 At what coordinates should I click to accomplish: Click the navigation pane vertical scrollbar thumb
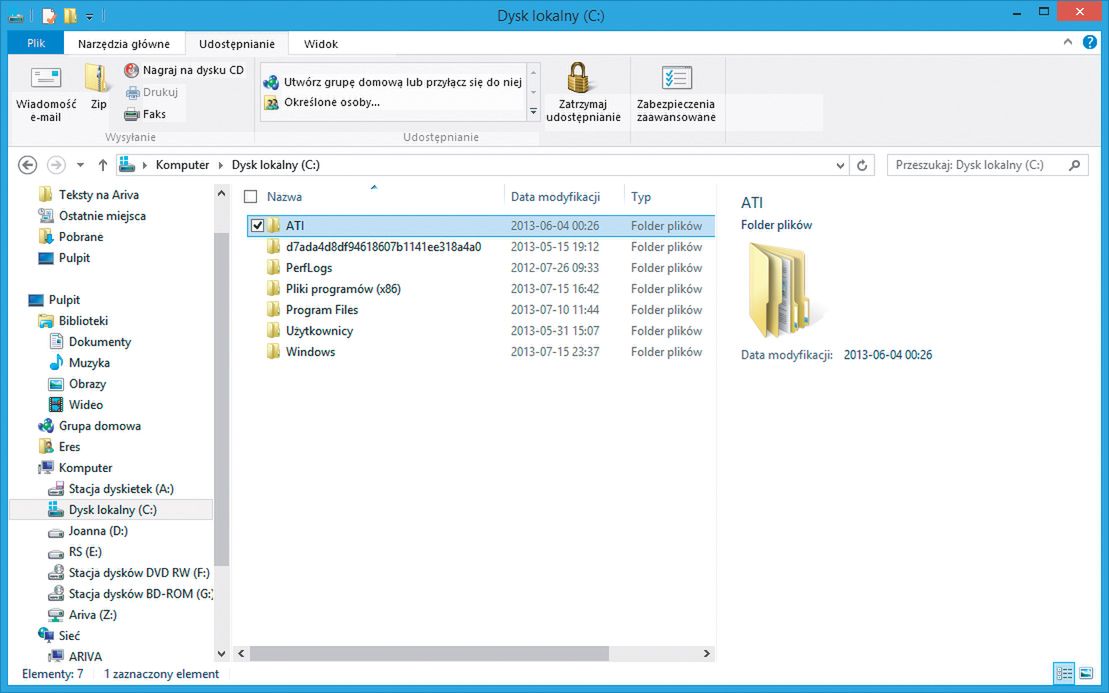pyautogui.click(x=221, y=400)
